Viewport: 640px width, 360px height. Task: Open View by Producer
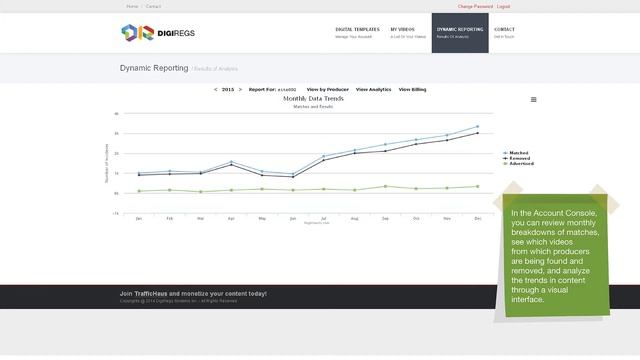click(328, 89)
